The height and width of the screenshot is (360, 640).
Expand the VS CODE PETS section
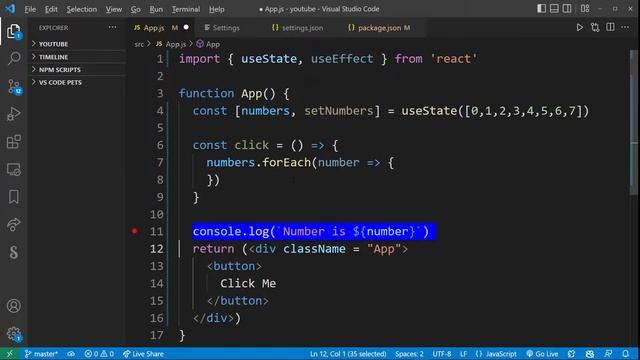76,82
